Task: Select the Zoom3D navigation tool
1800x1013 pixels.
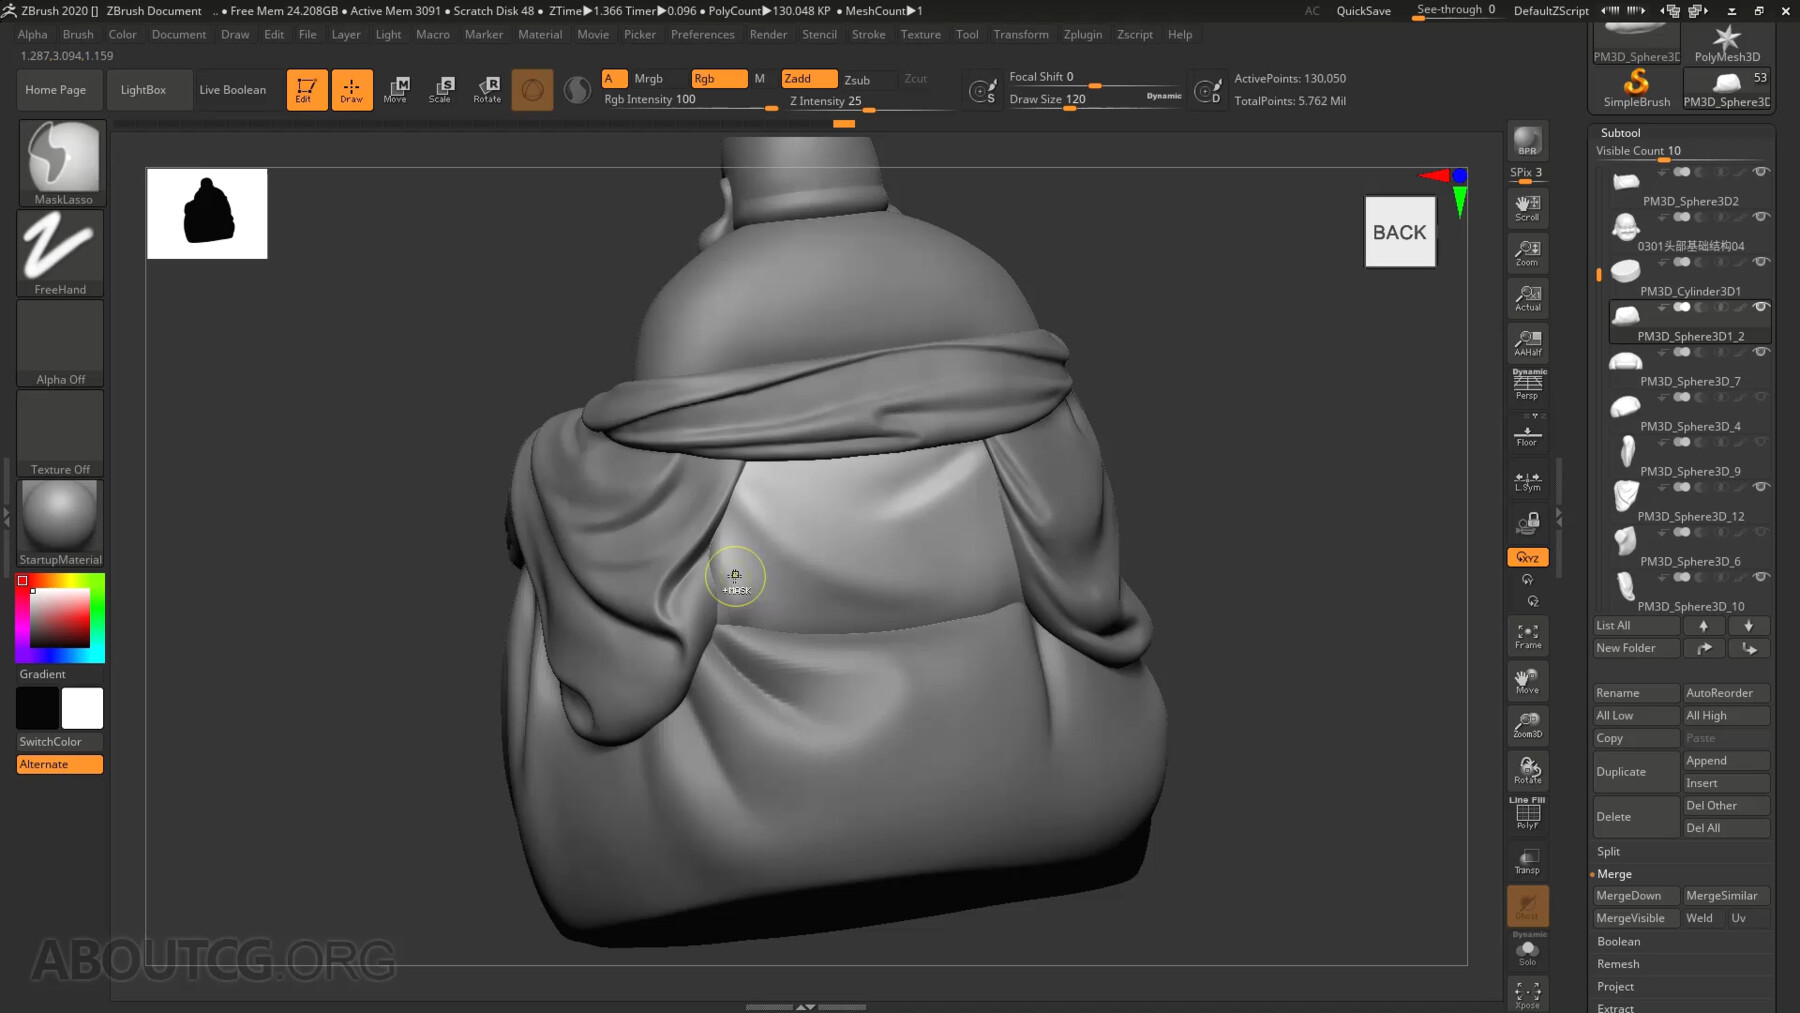Action: point(1527,726)
